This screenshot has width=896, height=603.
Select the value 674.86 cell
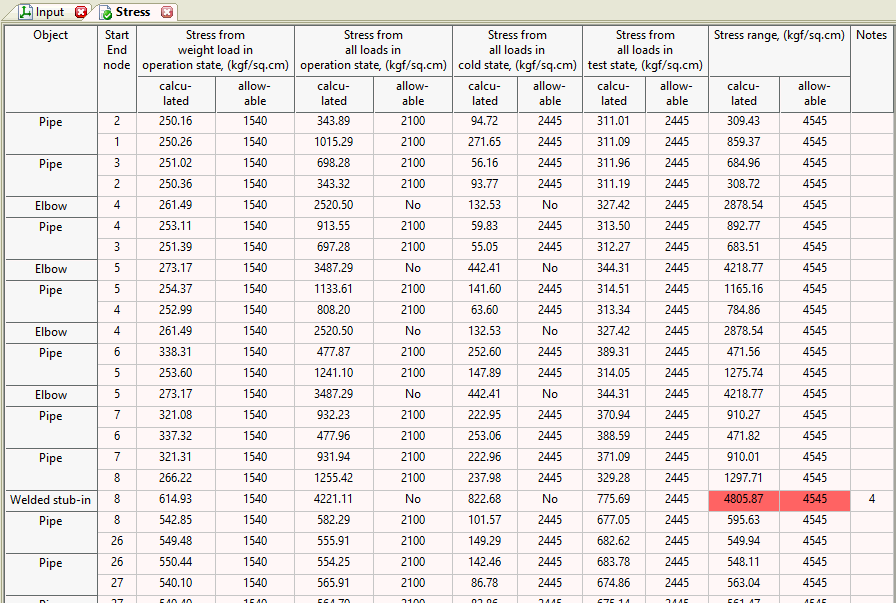[x=614, y=583]
